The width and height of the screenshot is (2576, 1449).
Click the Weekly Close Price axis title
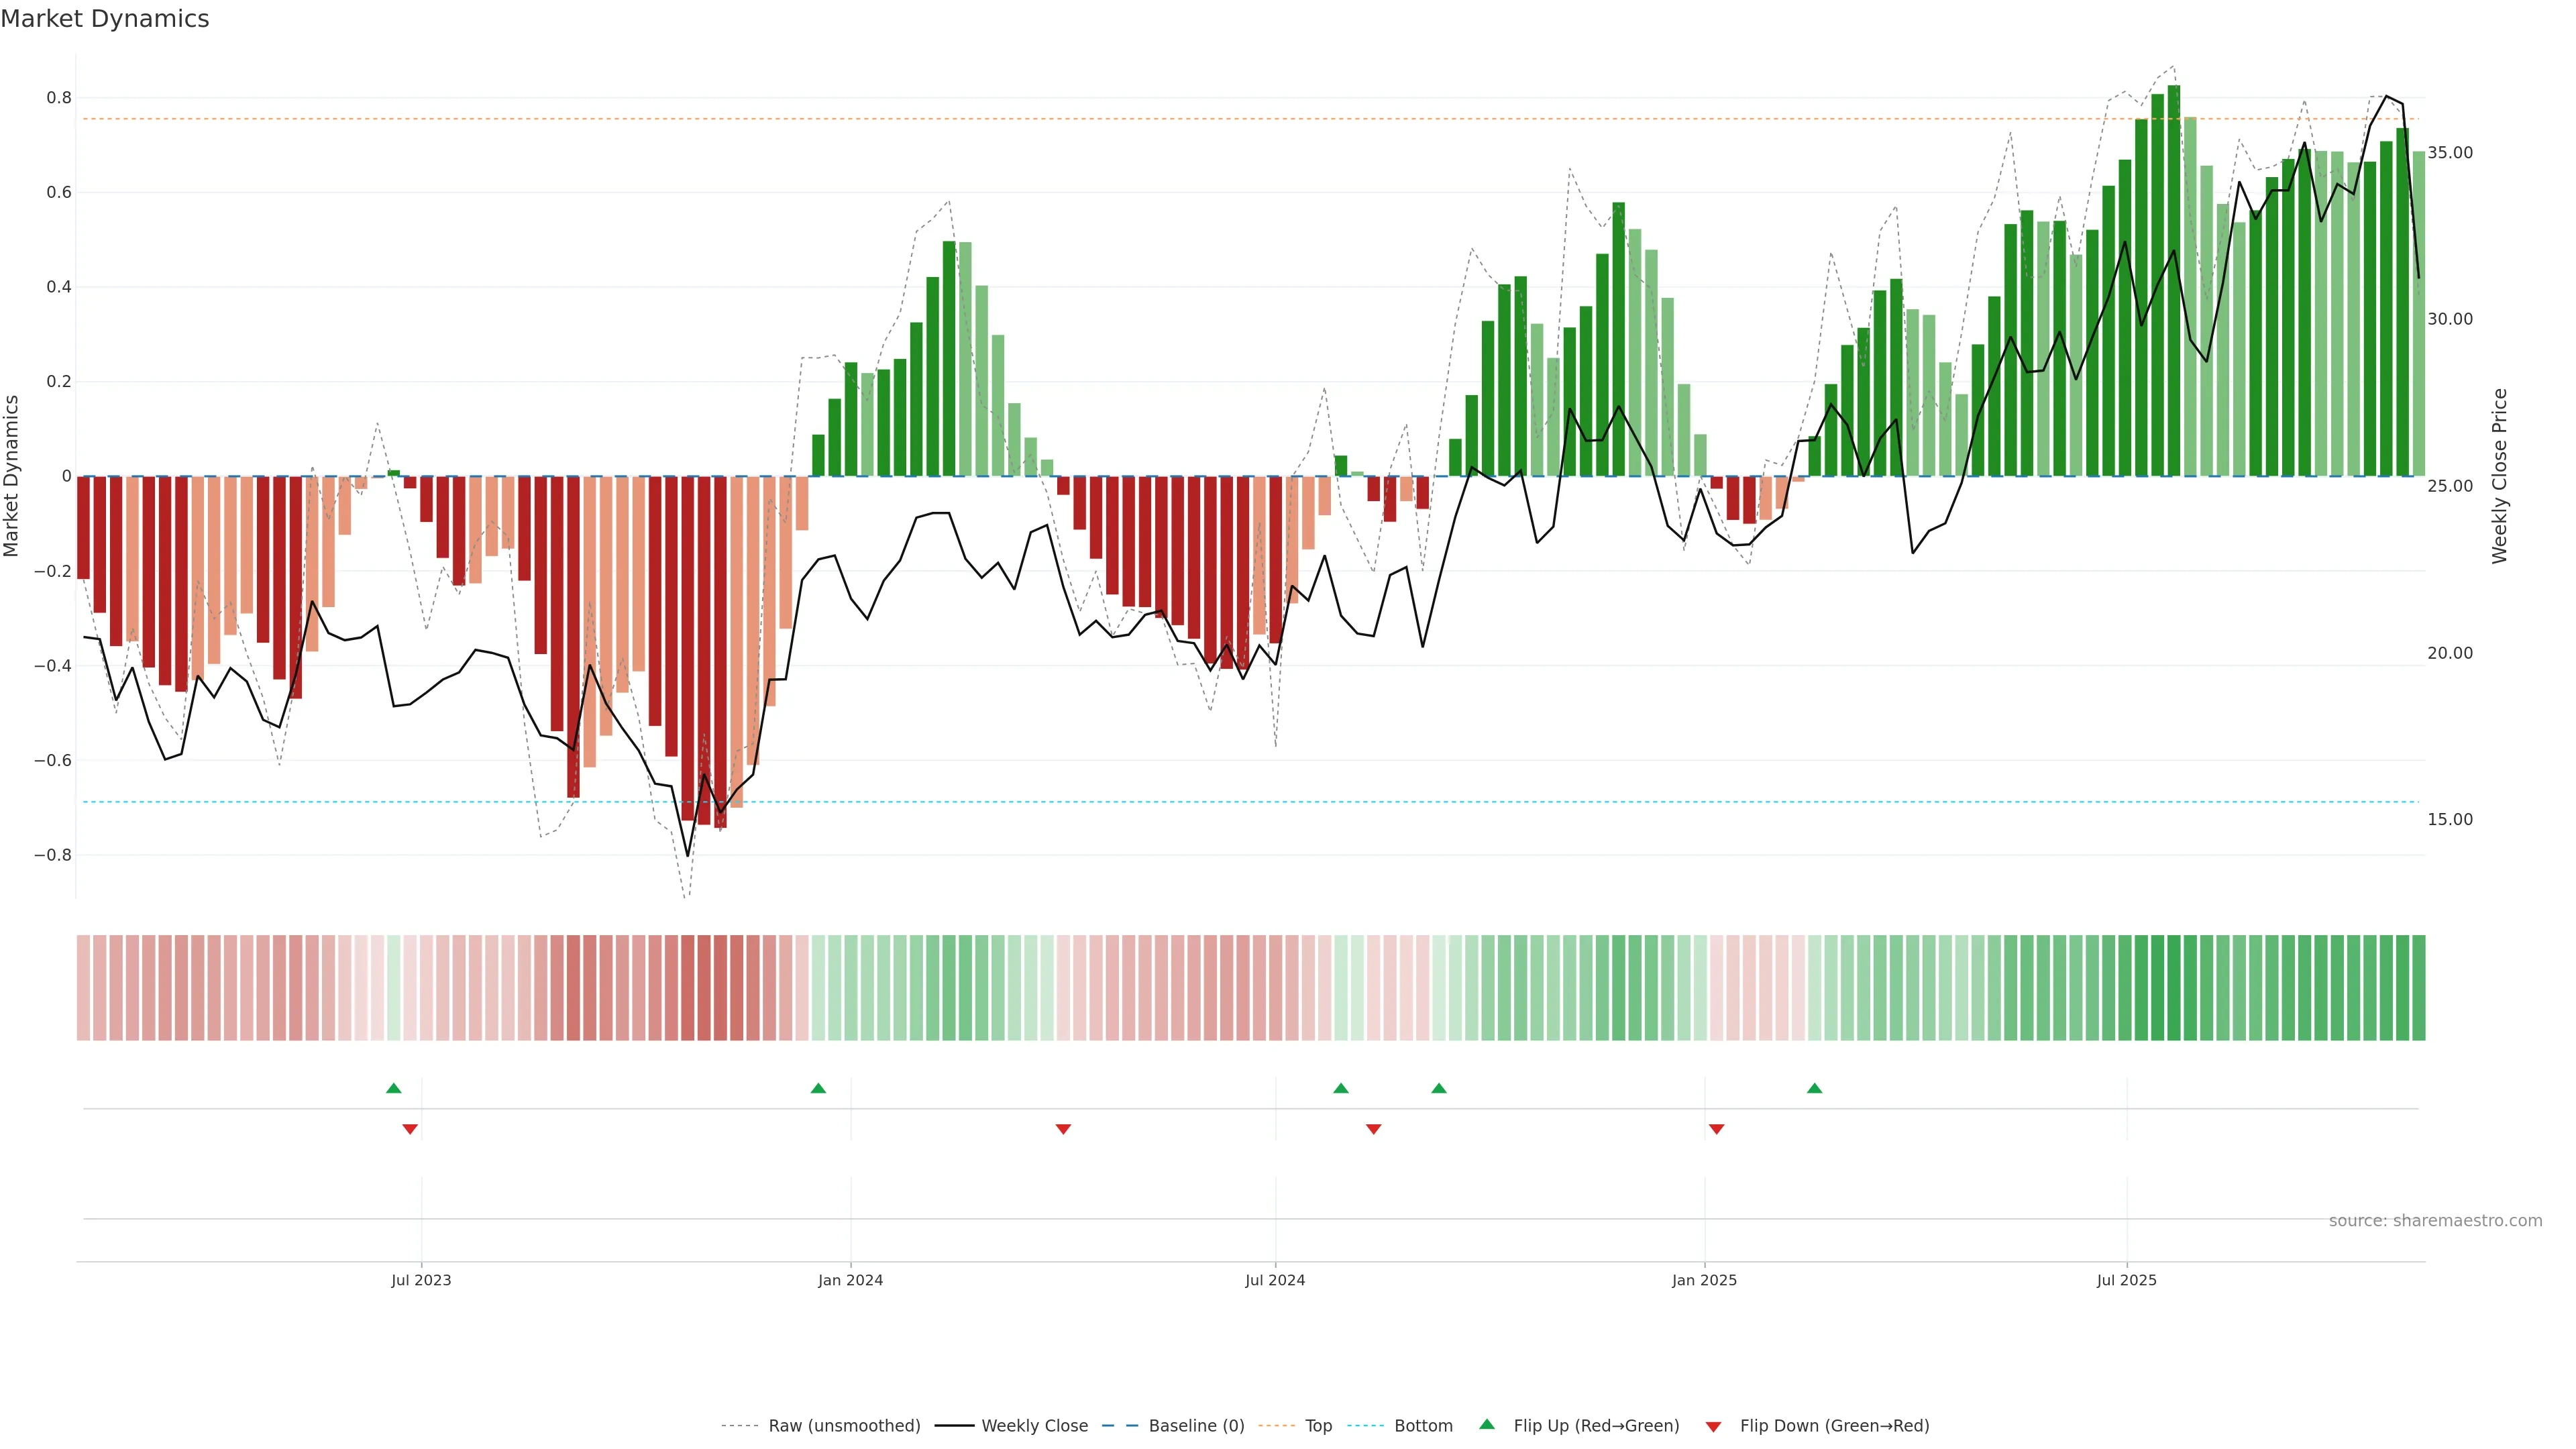tap(2499, 476)
